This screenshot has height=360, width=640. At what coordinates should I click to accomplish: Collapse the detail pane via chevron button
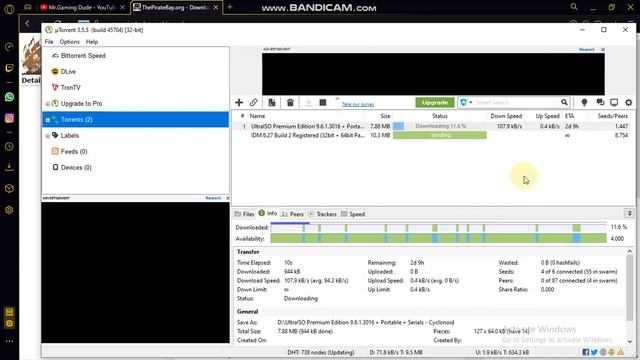tap(629, 213)
